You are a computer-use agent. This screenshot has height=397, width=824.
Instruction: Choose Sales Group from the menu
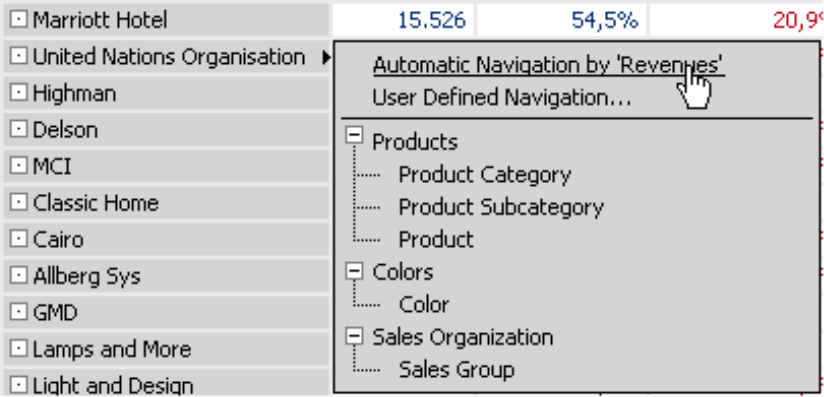[x=456, y=370]
